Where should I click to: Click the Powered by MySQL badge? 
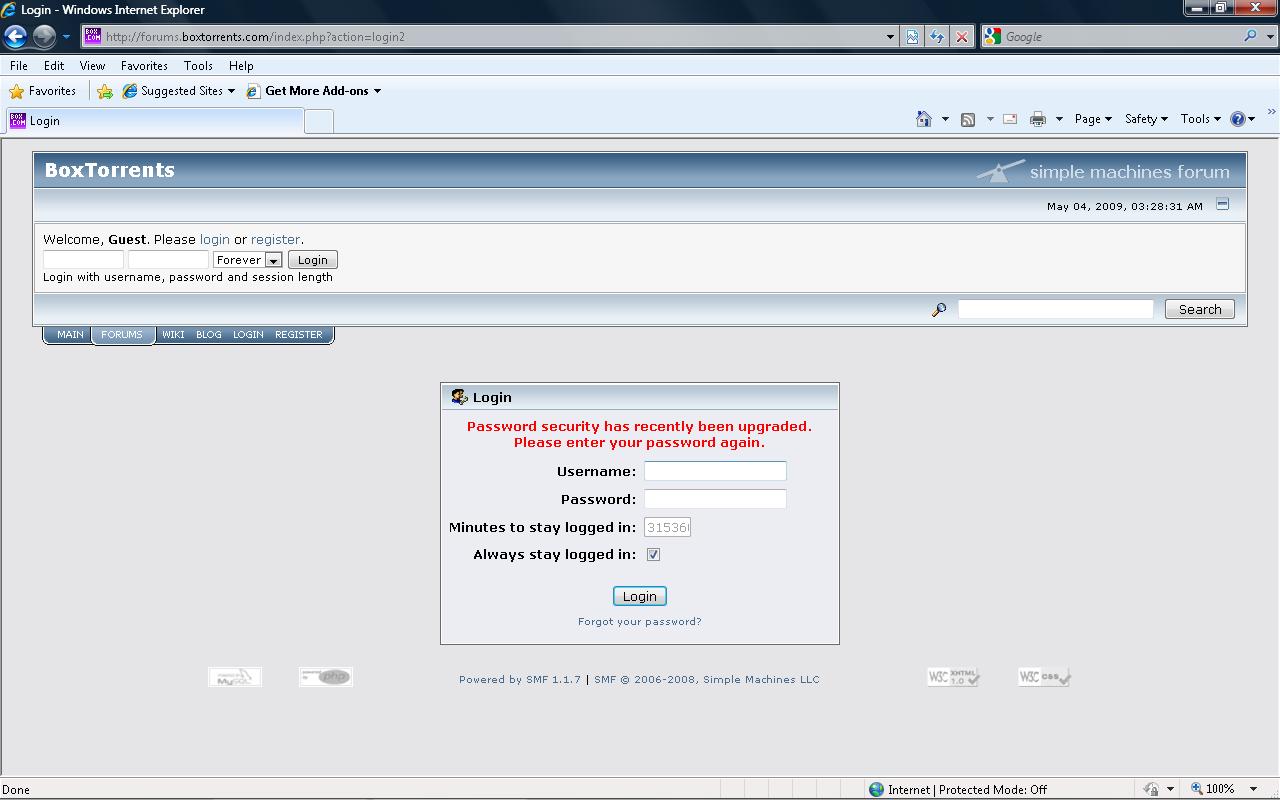(x=235, y=677)
